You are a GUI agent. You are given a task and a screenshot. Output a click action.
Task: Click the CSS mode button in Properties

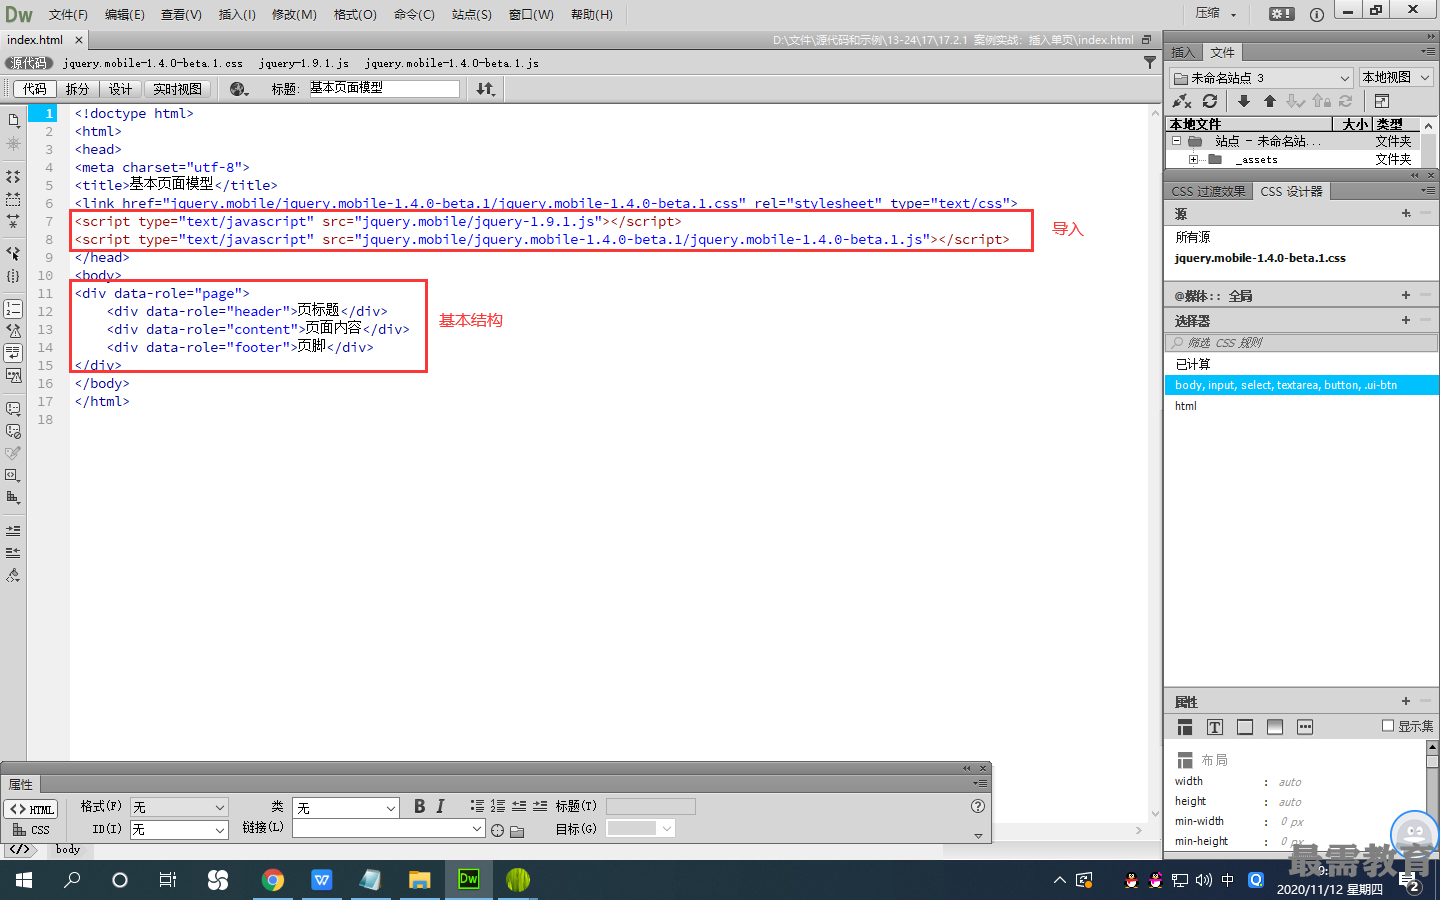pos(31,830)
